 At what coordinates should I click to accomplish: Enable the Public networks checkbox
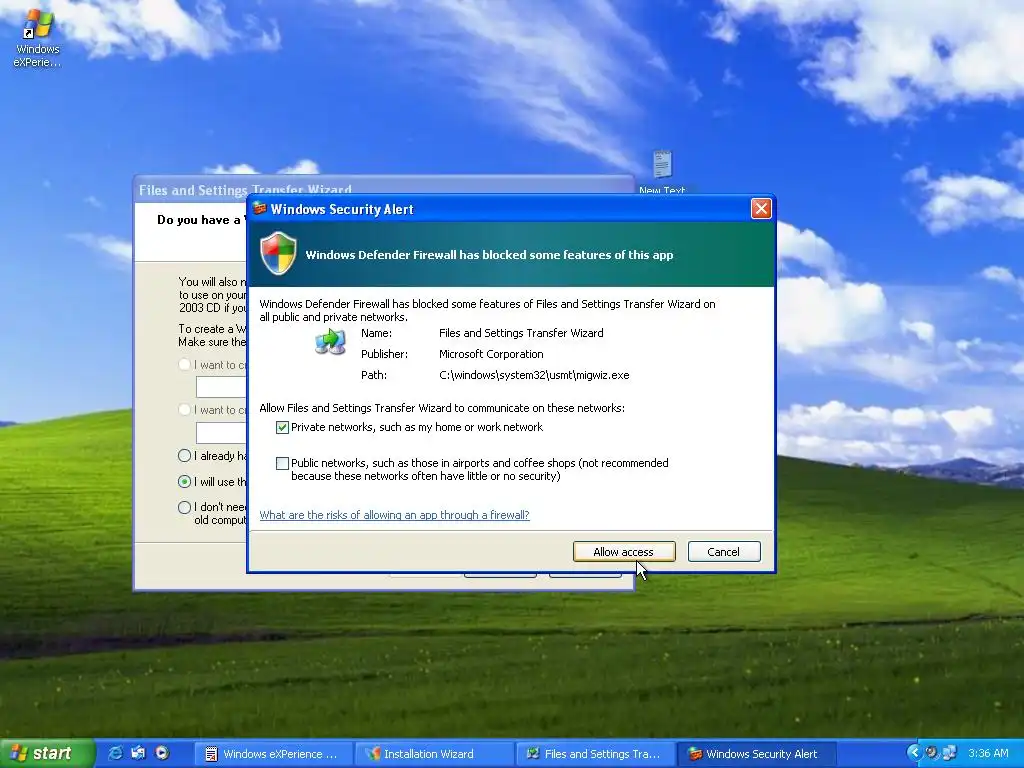(282, 463)
